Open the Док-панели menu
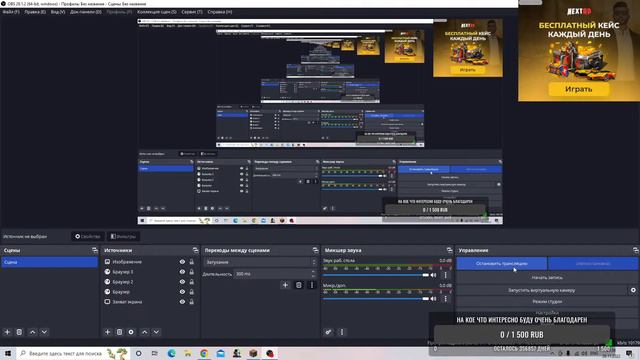Screen dimensions: 640x360 (86, 12)
